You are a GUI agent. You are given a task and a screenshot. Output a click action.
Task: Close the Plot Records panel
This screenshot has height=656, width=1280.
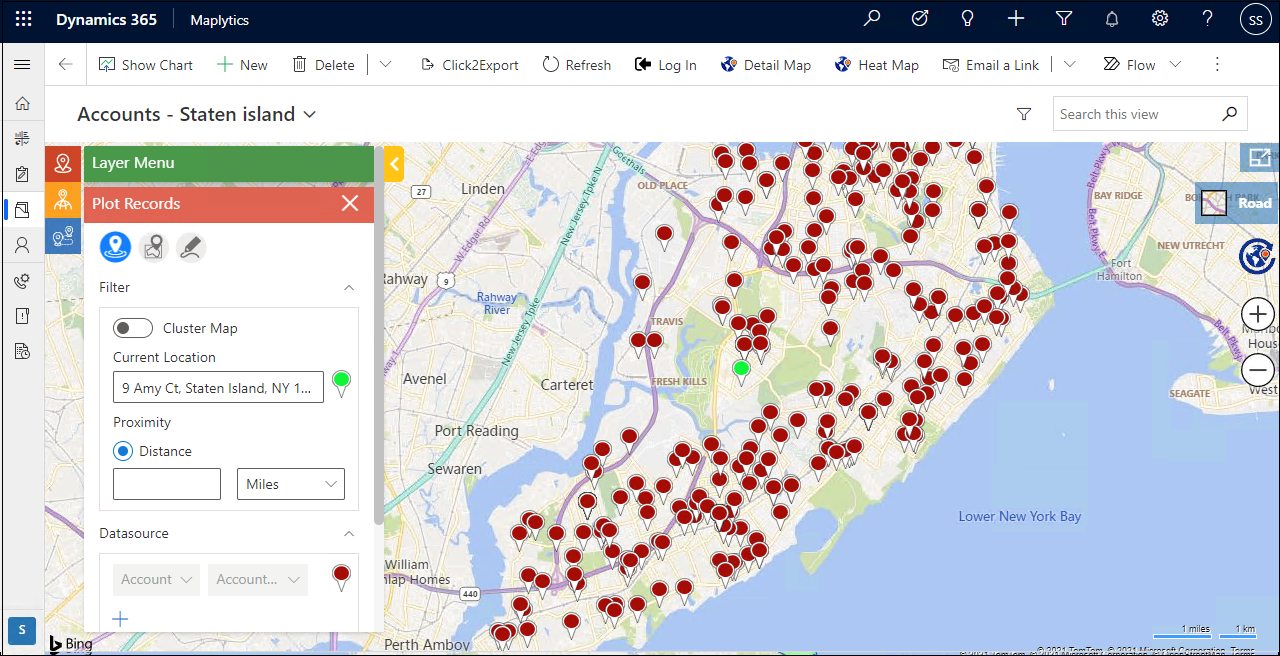pos(350,204)
